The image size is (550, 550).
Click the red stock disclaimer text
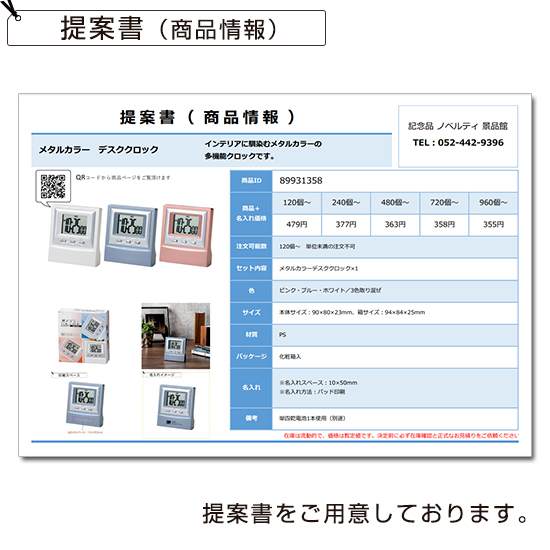point(401,436)
